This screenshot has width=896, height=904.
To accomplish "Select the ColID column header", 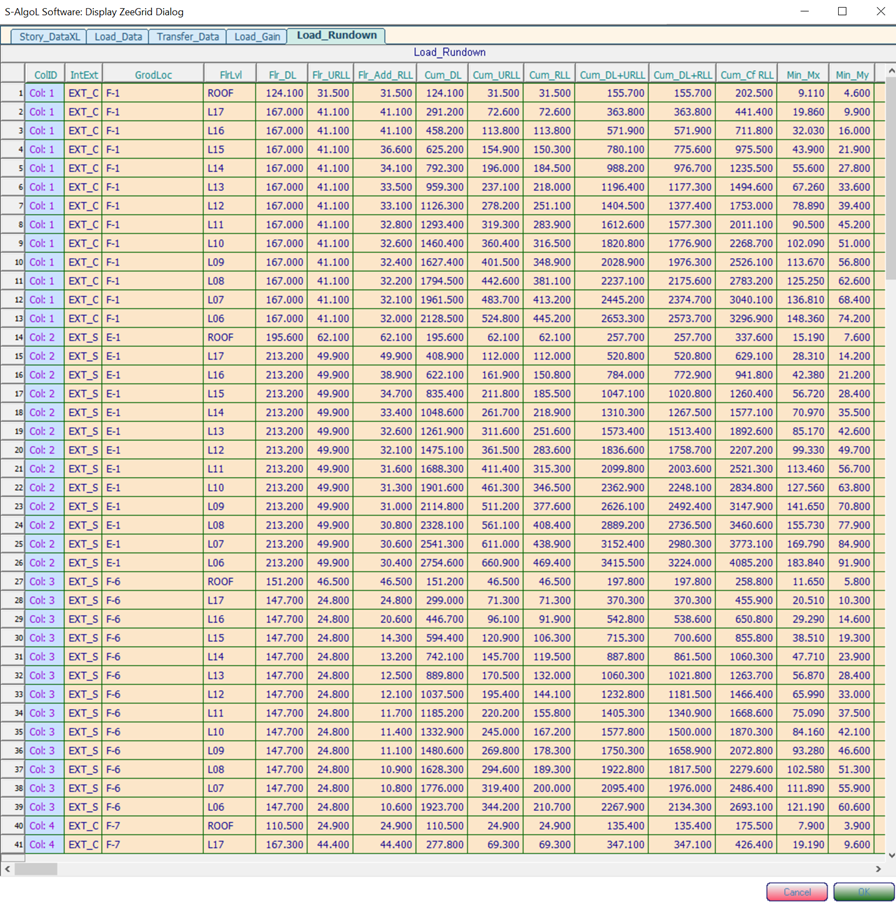I will pos(45,74).
